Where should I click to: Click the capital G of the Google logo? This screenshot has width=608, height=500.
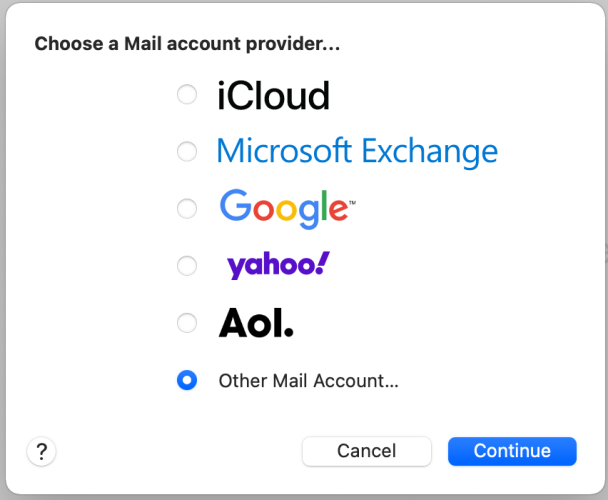[234, 205]
